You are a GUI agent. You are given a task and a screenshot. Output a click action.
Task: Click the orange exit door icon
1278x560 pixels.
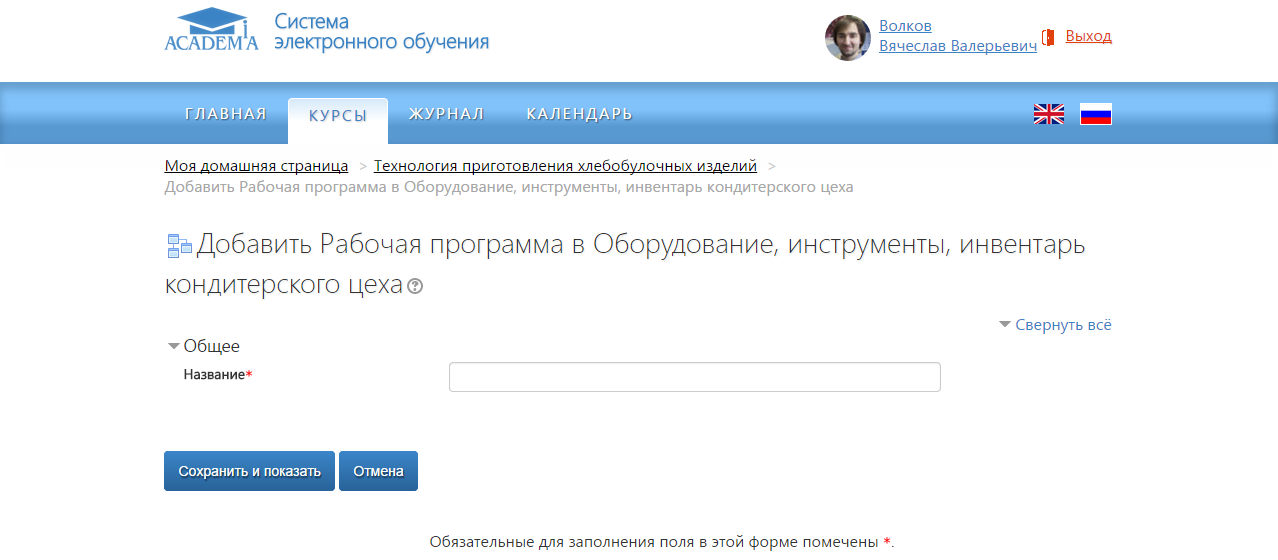pos(1048,37)
